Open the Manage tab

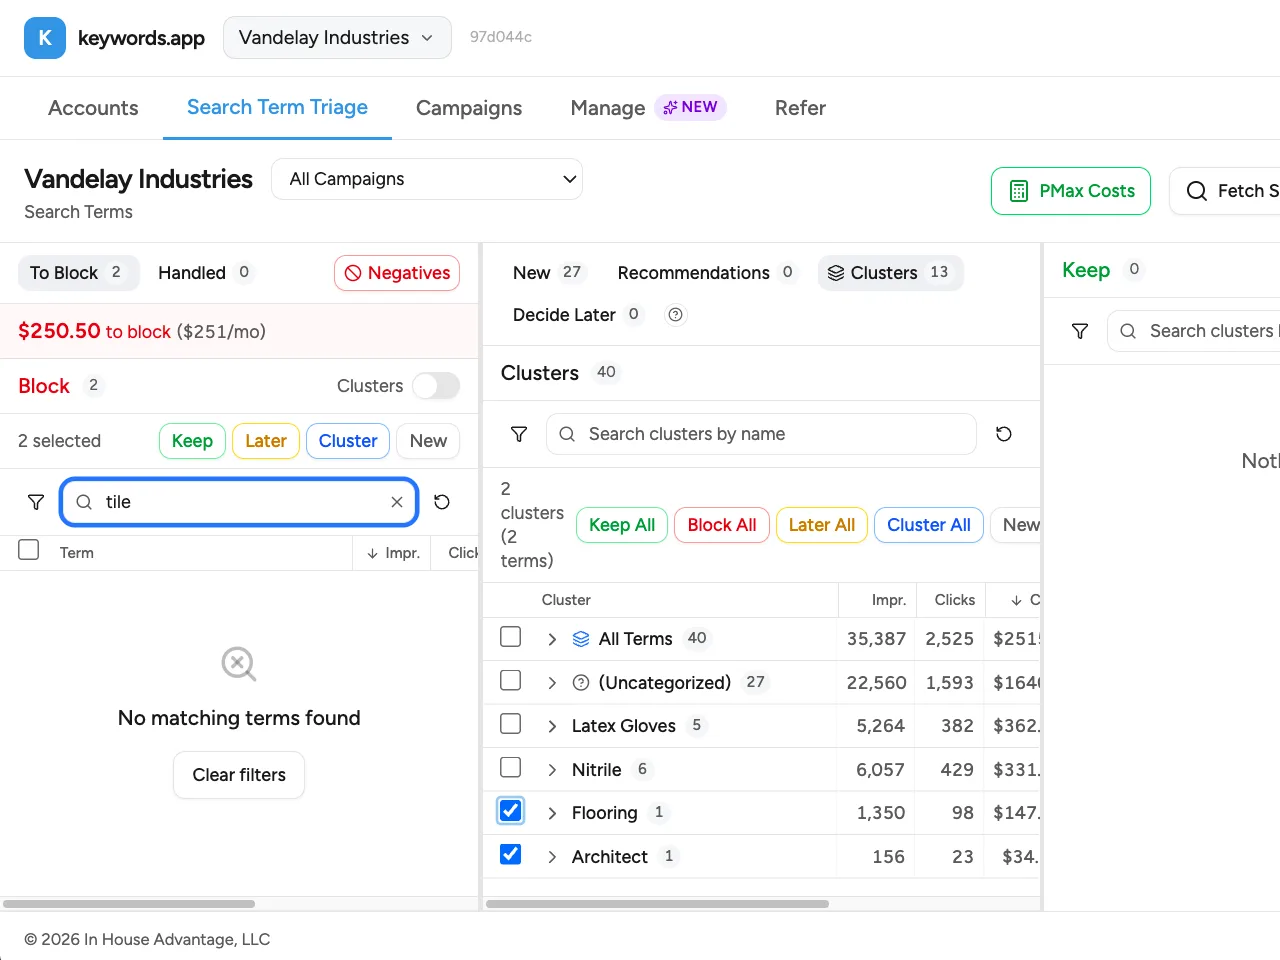(x=607, y=108)
